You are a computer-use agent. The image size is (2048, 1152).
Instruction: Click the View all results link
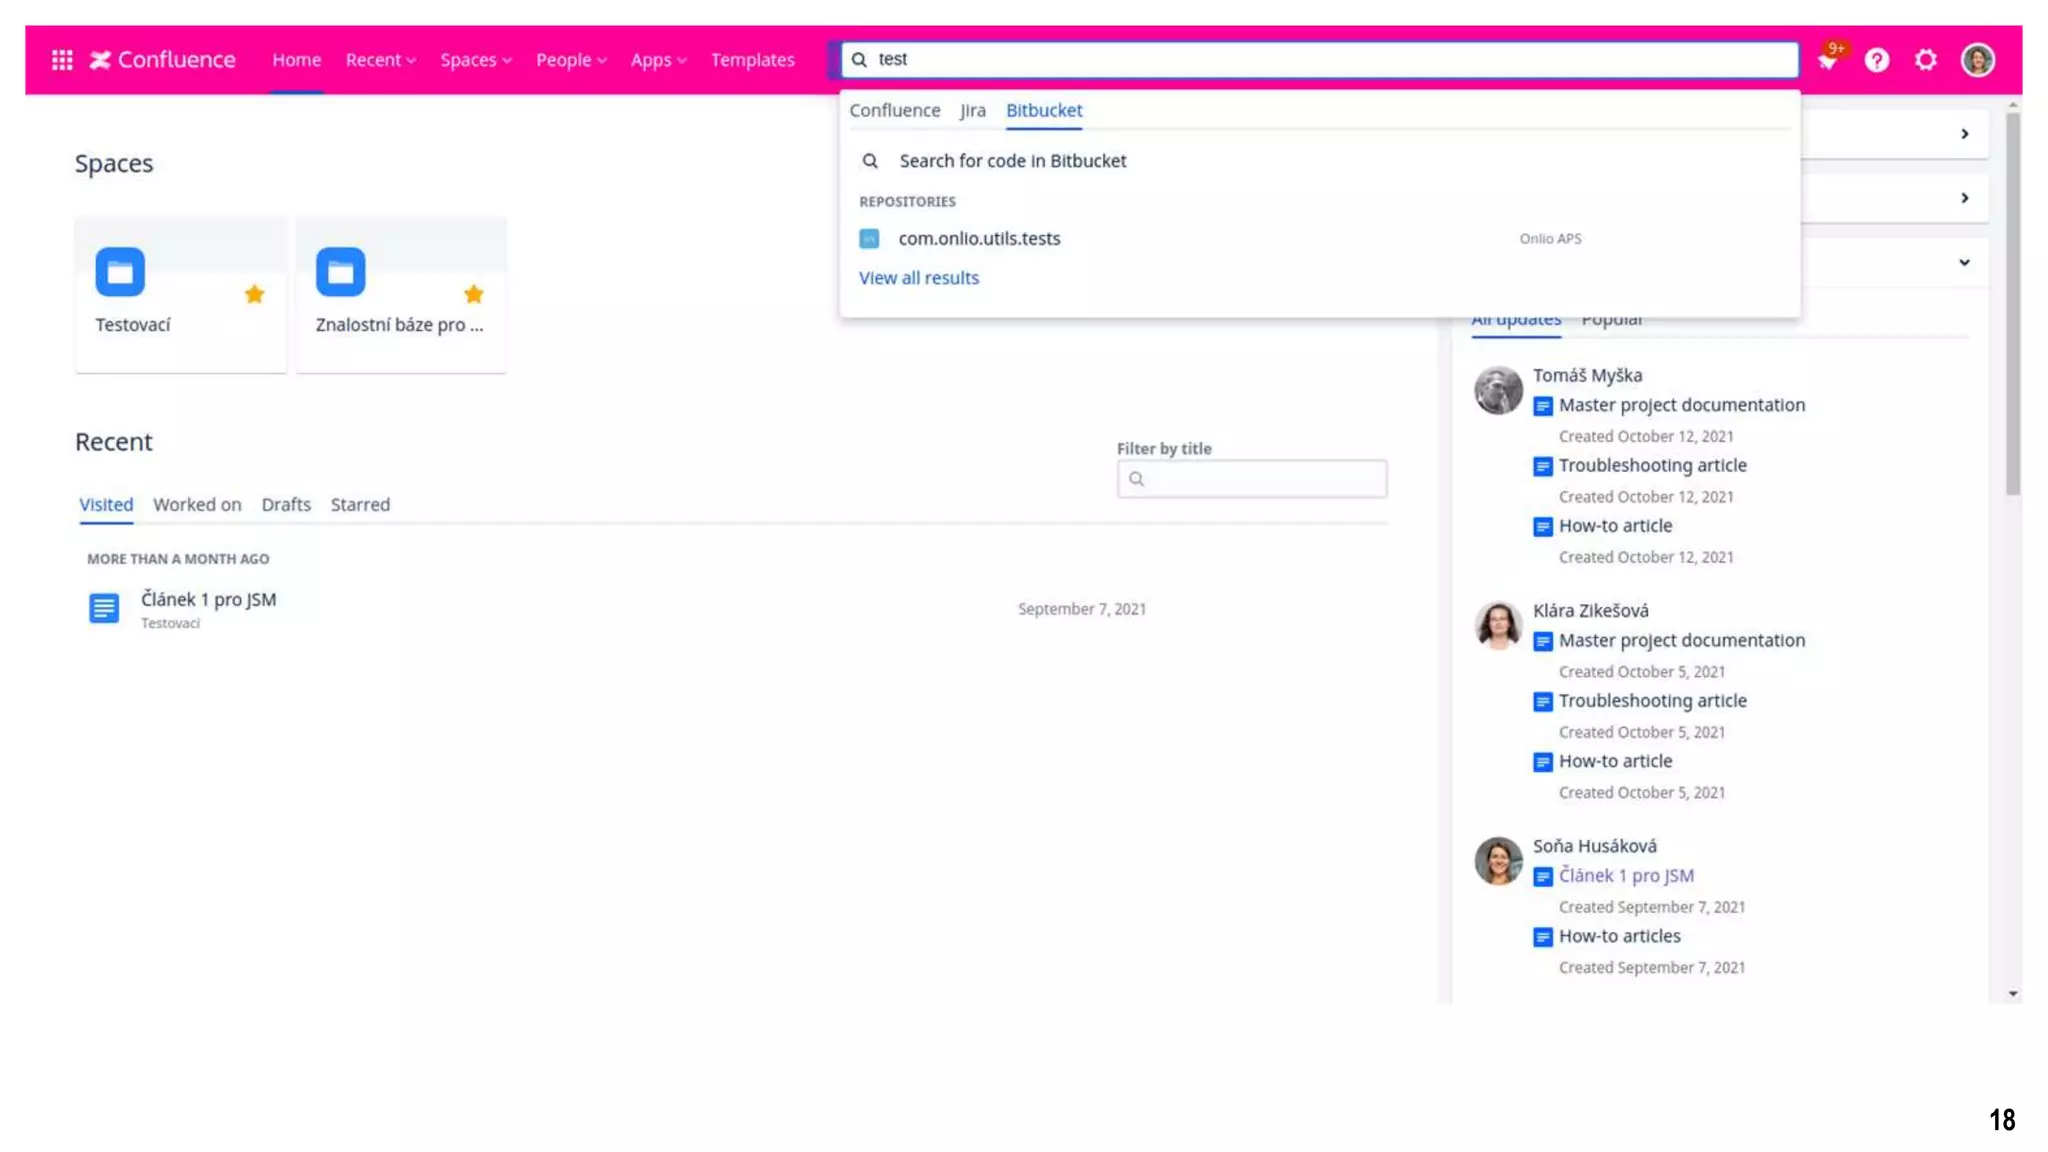click(x=918, y=278)
